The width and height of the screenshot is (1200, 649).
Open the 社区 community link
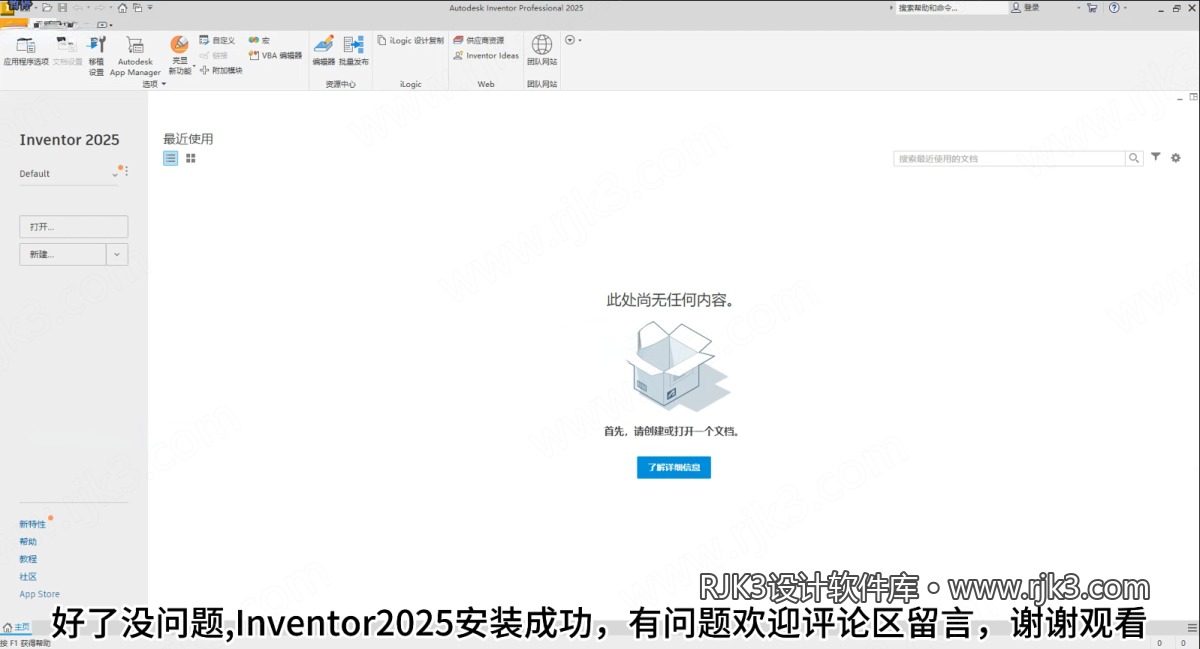(28, 577)
